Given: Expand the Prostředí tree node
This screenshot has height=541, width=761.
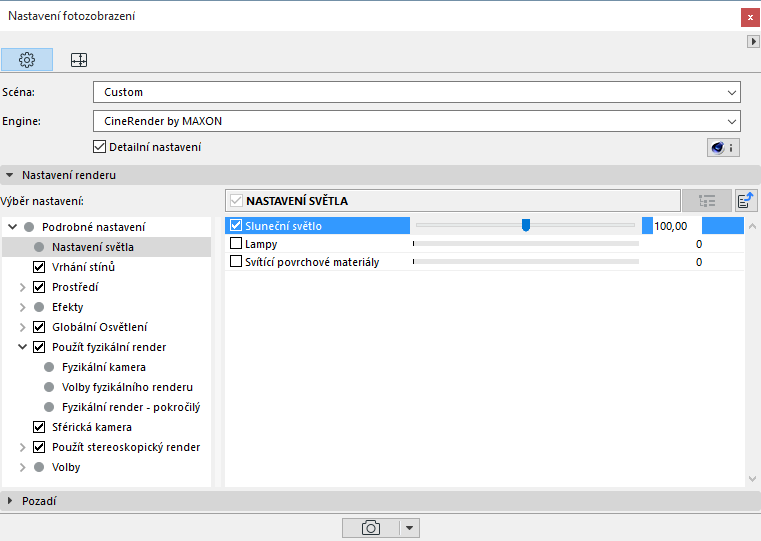Looking at the screenshot, I should point(22,287).
